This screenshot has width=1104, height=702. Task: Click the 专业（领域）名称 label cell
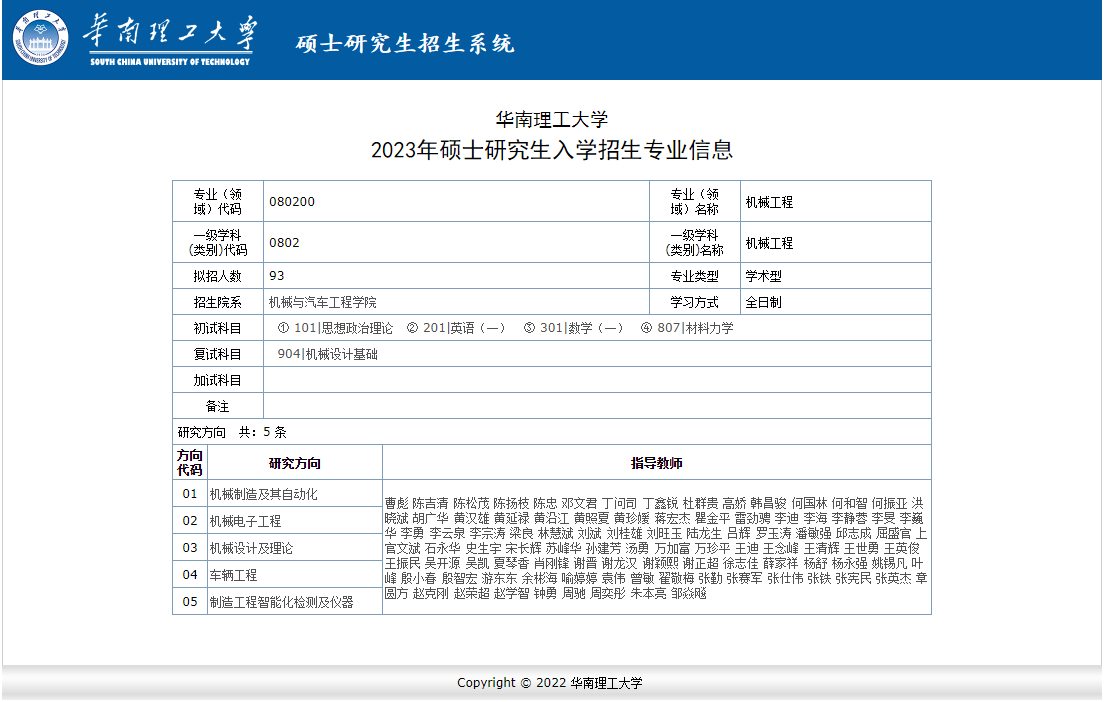(694, 201)
